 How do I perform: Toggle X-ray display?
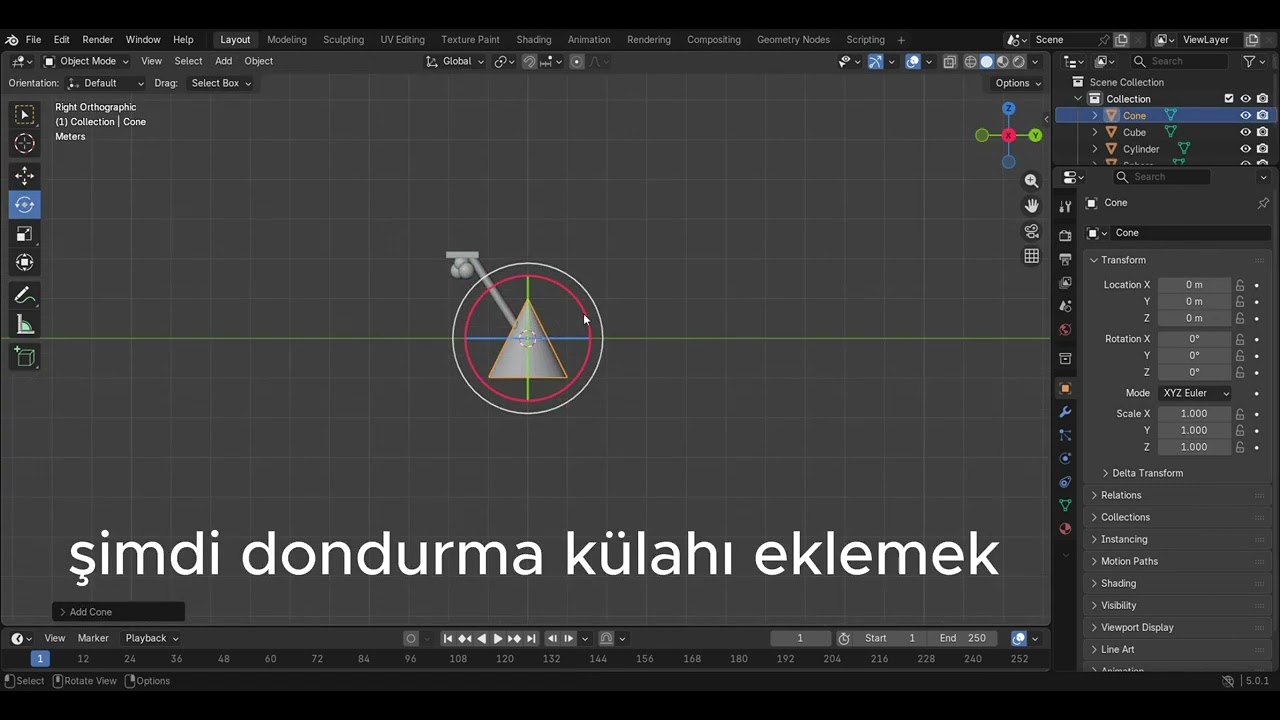(950, 62)
